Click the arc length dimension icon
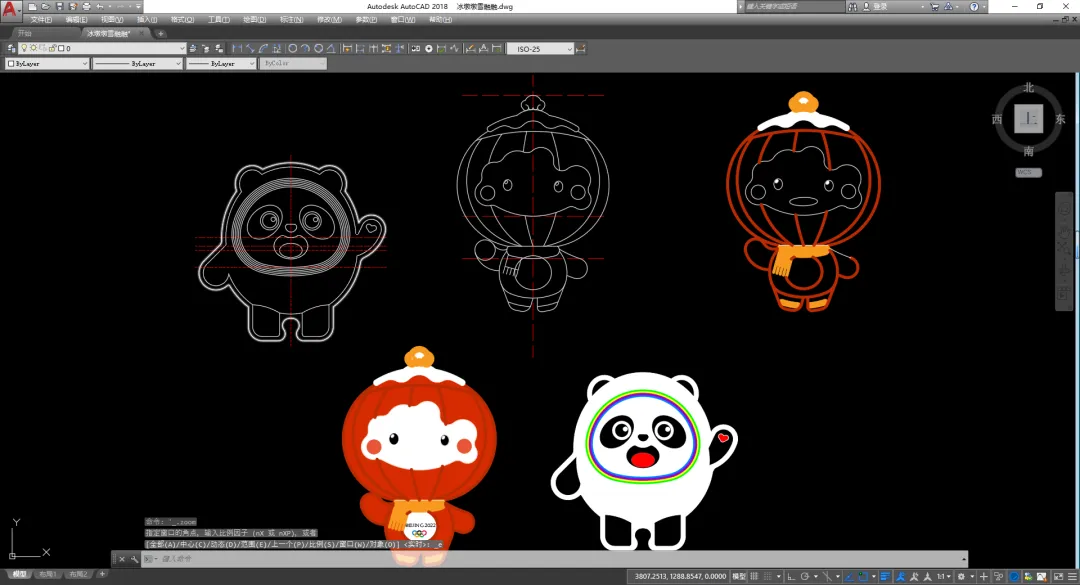This screenshot has width=1080, height=585. (263, 48)
